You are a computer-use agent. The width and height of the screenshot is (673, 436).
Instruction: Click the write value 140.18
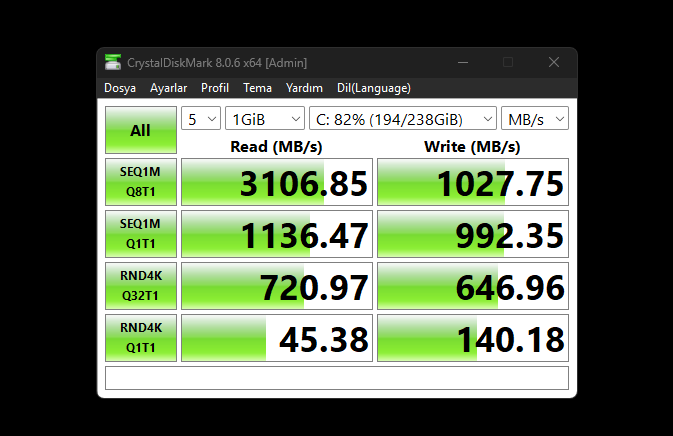(x=473, y=338)
